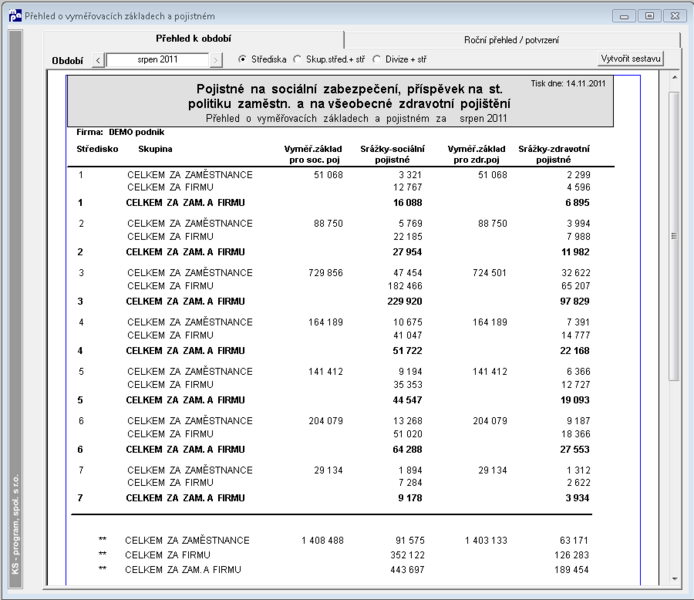Click the value 229 920 for středisko 3
The height and width of the screenshot is (600, 694).
(x=405, y=301)
